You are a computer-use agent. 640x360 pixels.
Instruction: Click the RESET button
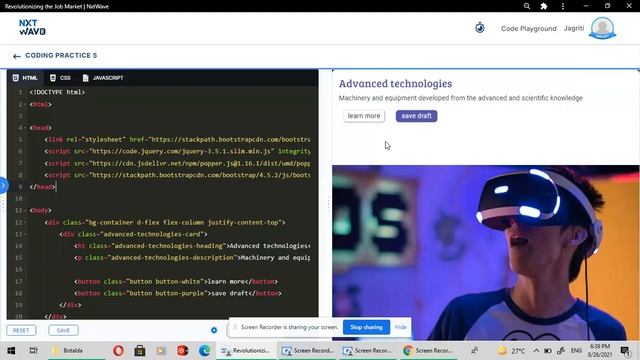click(21, 330)
